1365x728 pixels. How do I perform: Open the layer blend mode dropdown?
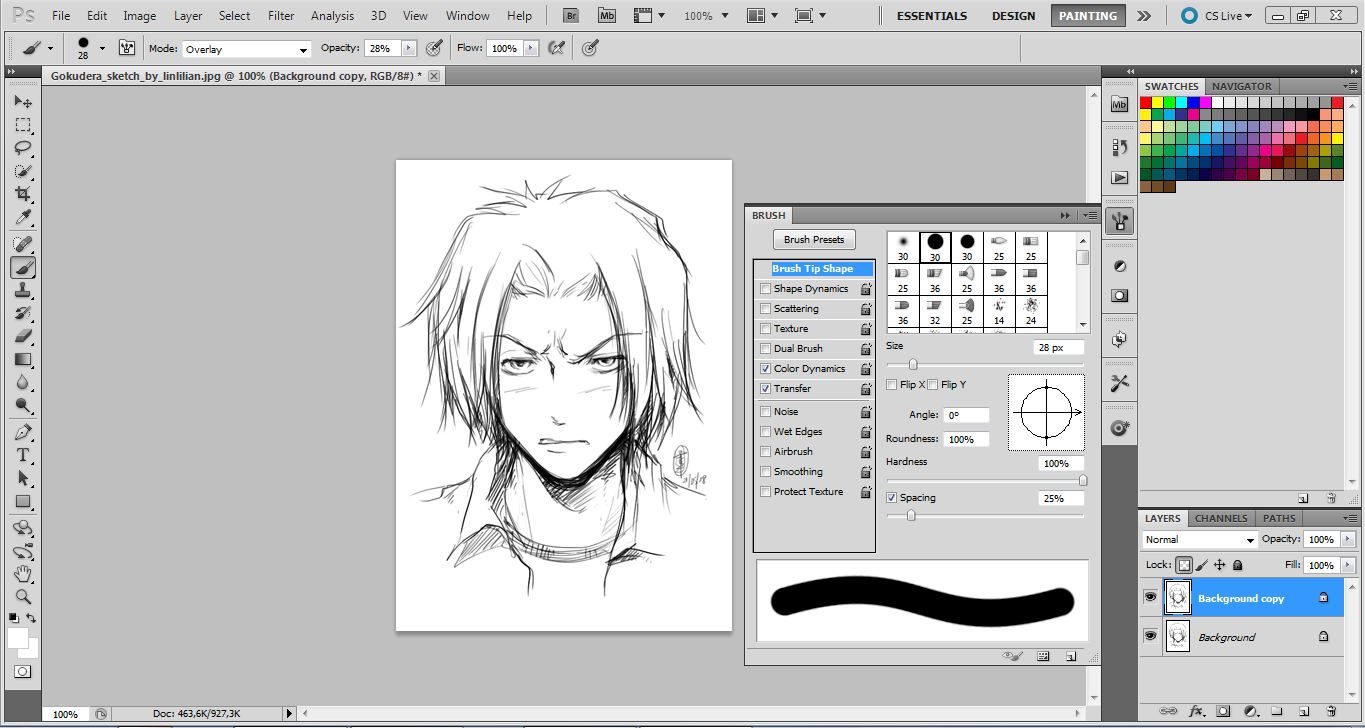1200,539
